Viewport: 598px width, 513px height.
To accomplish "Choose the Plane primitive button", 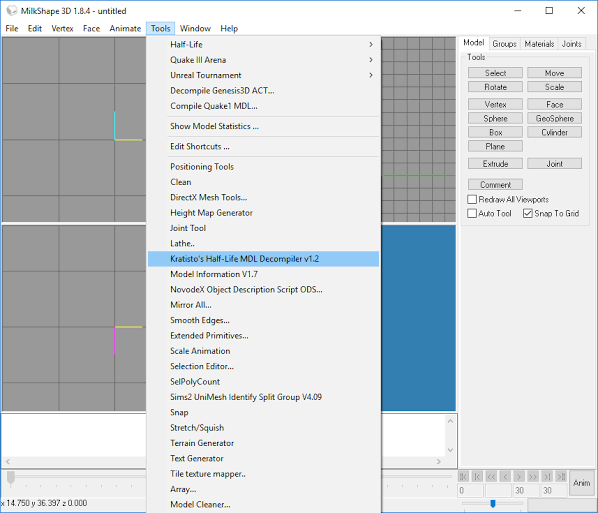I will point(495,146).
